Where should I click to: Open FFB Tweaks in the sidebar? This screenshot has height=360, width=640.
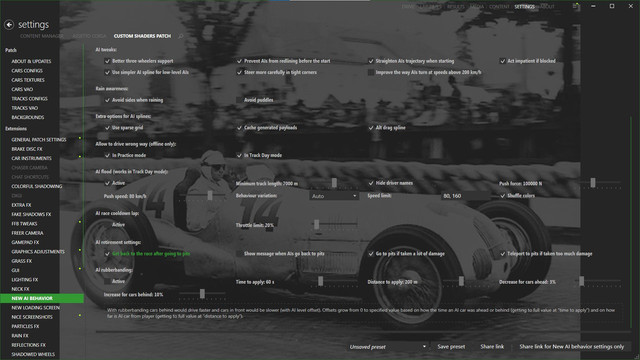24,224
